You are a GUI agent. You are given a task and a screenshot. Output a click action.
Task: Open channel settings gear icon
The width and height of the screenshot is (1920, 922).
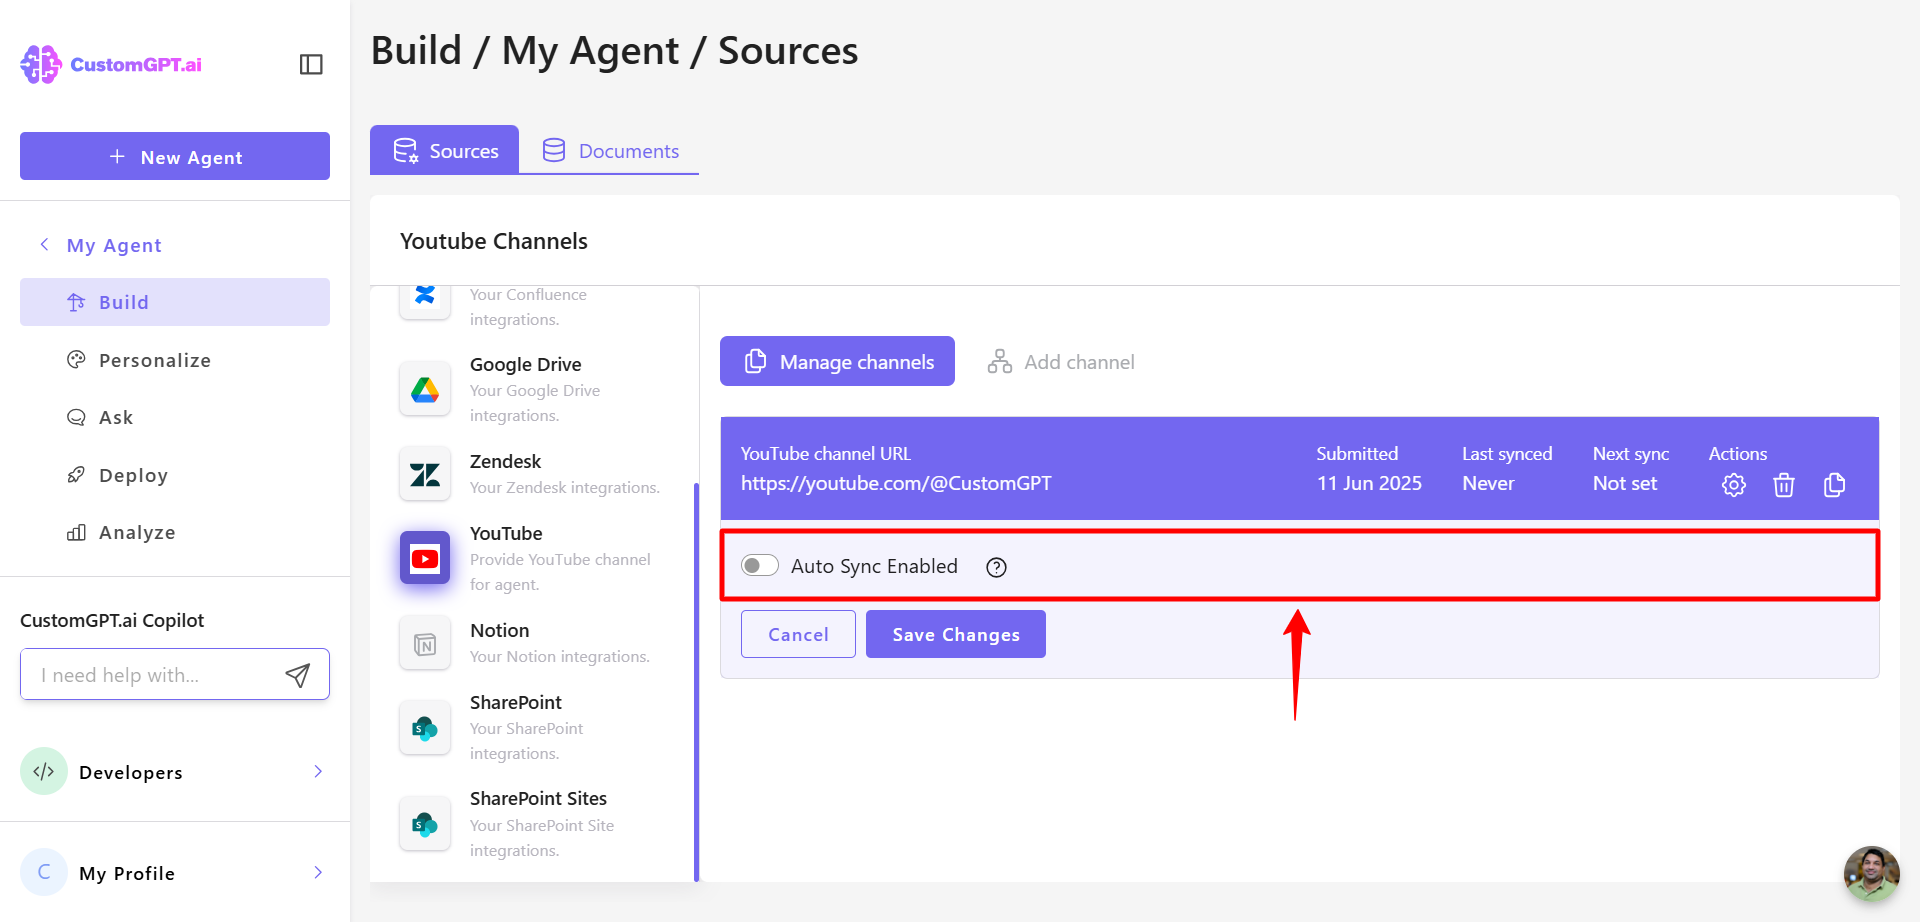(1734, 485)
